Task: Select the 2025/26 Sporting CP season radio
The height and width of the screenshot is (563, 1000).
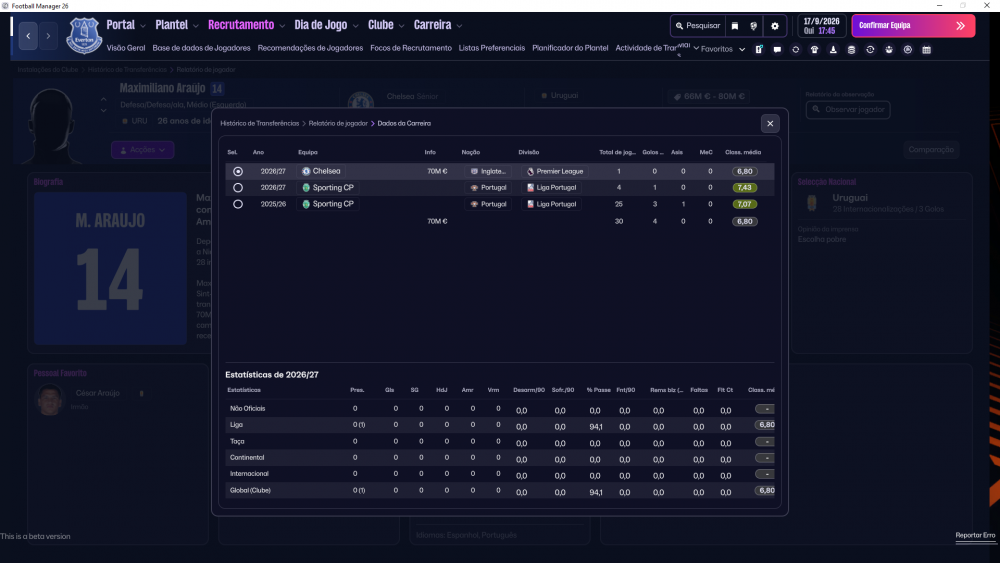Action: (x=238, y=205)
